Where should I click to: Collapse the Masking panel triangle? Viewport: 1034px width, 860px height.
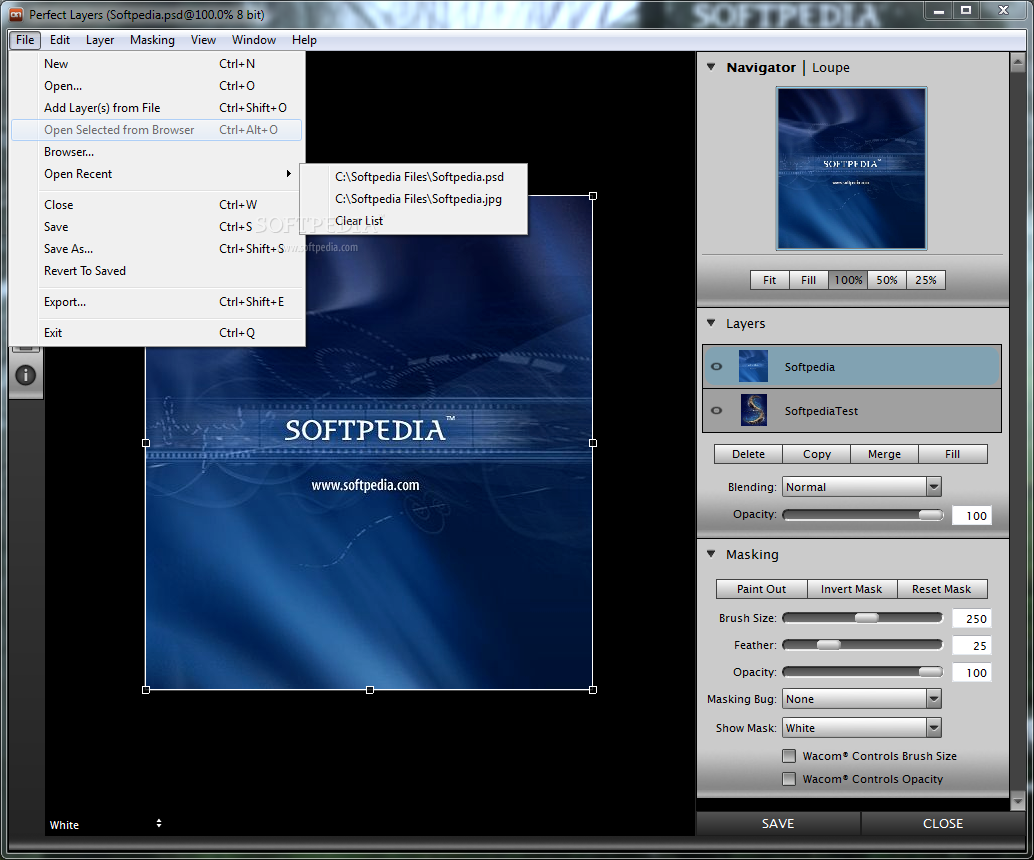[711, 553]
